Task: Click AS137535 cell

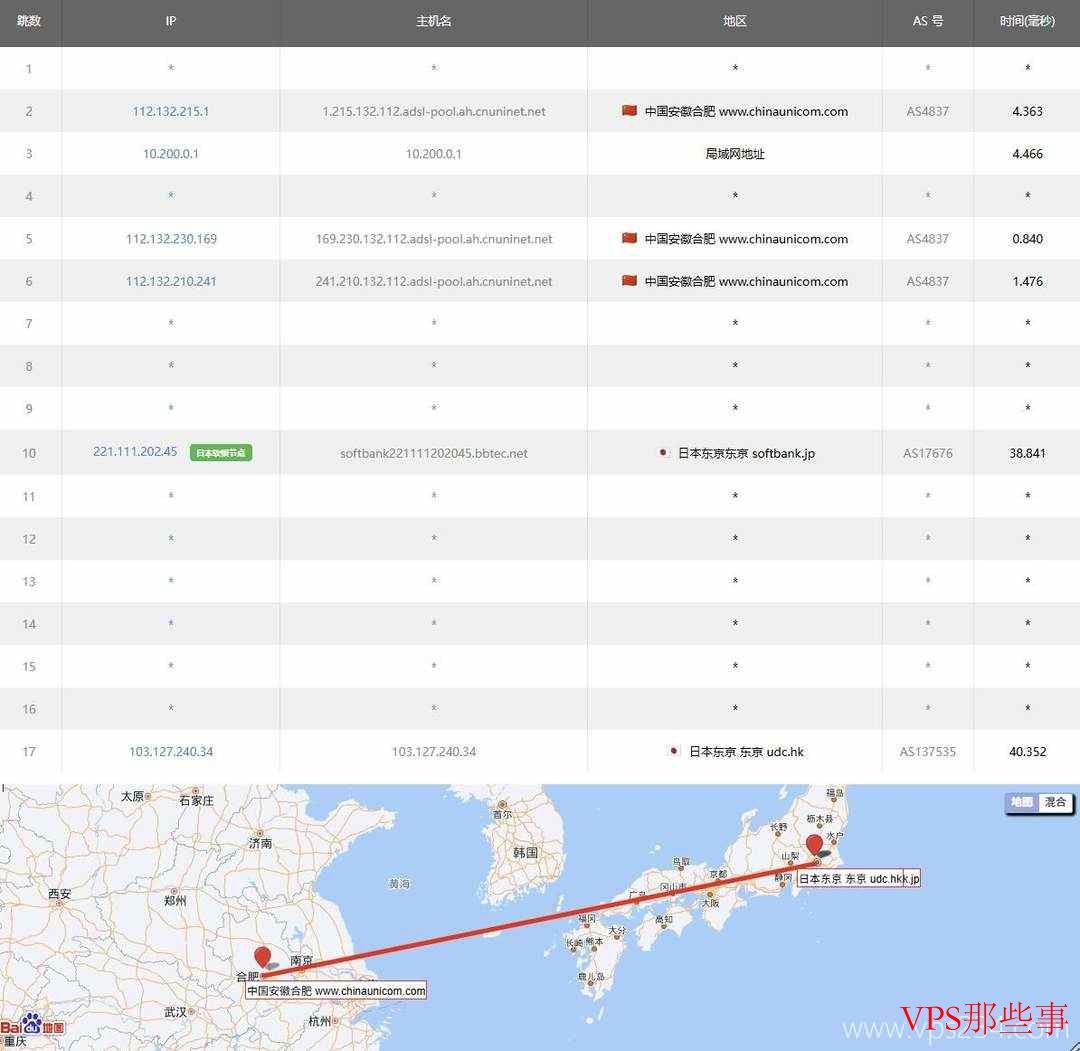Action: coord(928,752)
